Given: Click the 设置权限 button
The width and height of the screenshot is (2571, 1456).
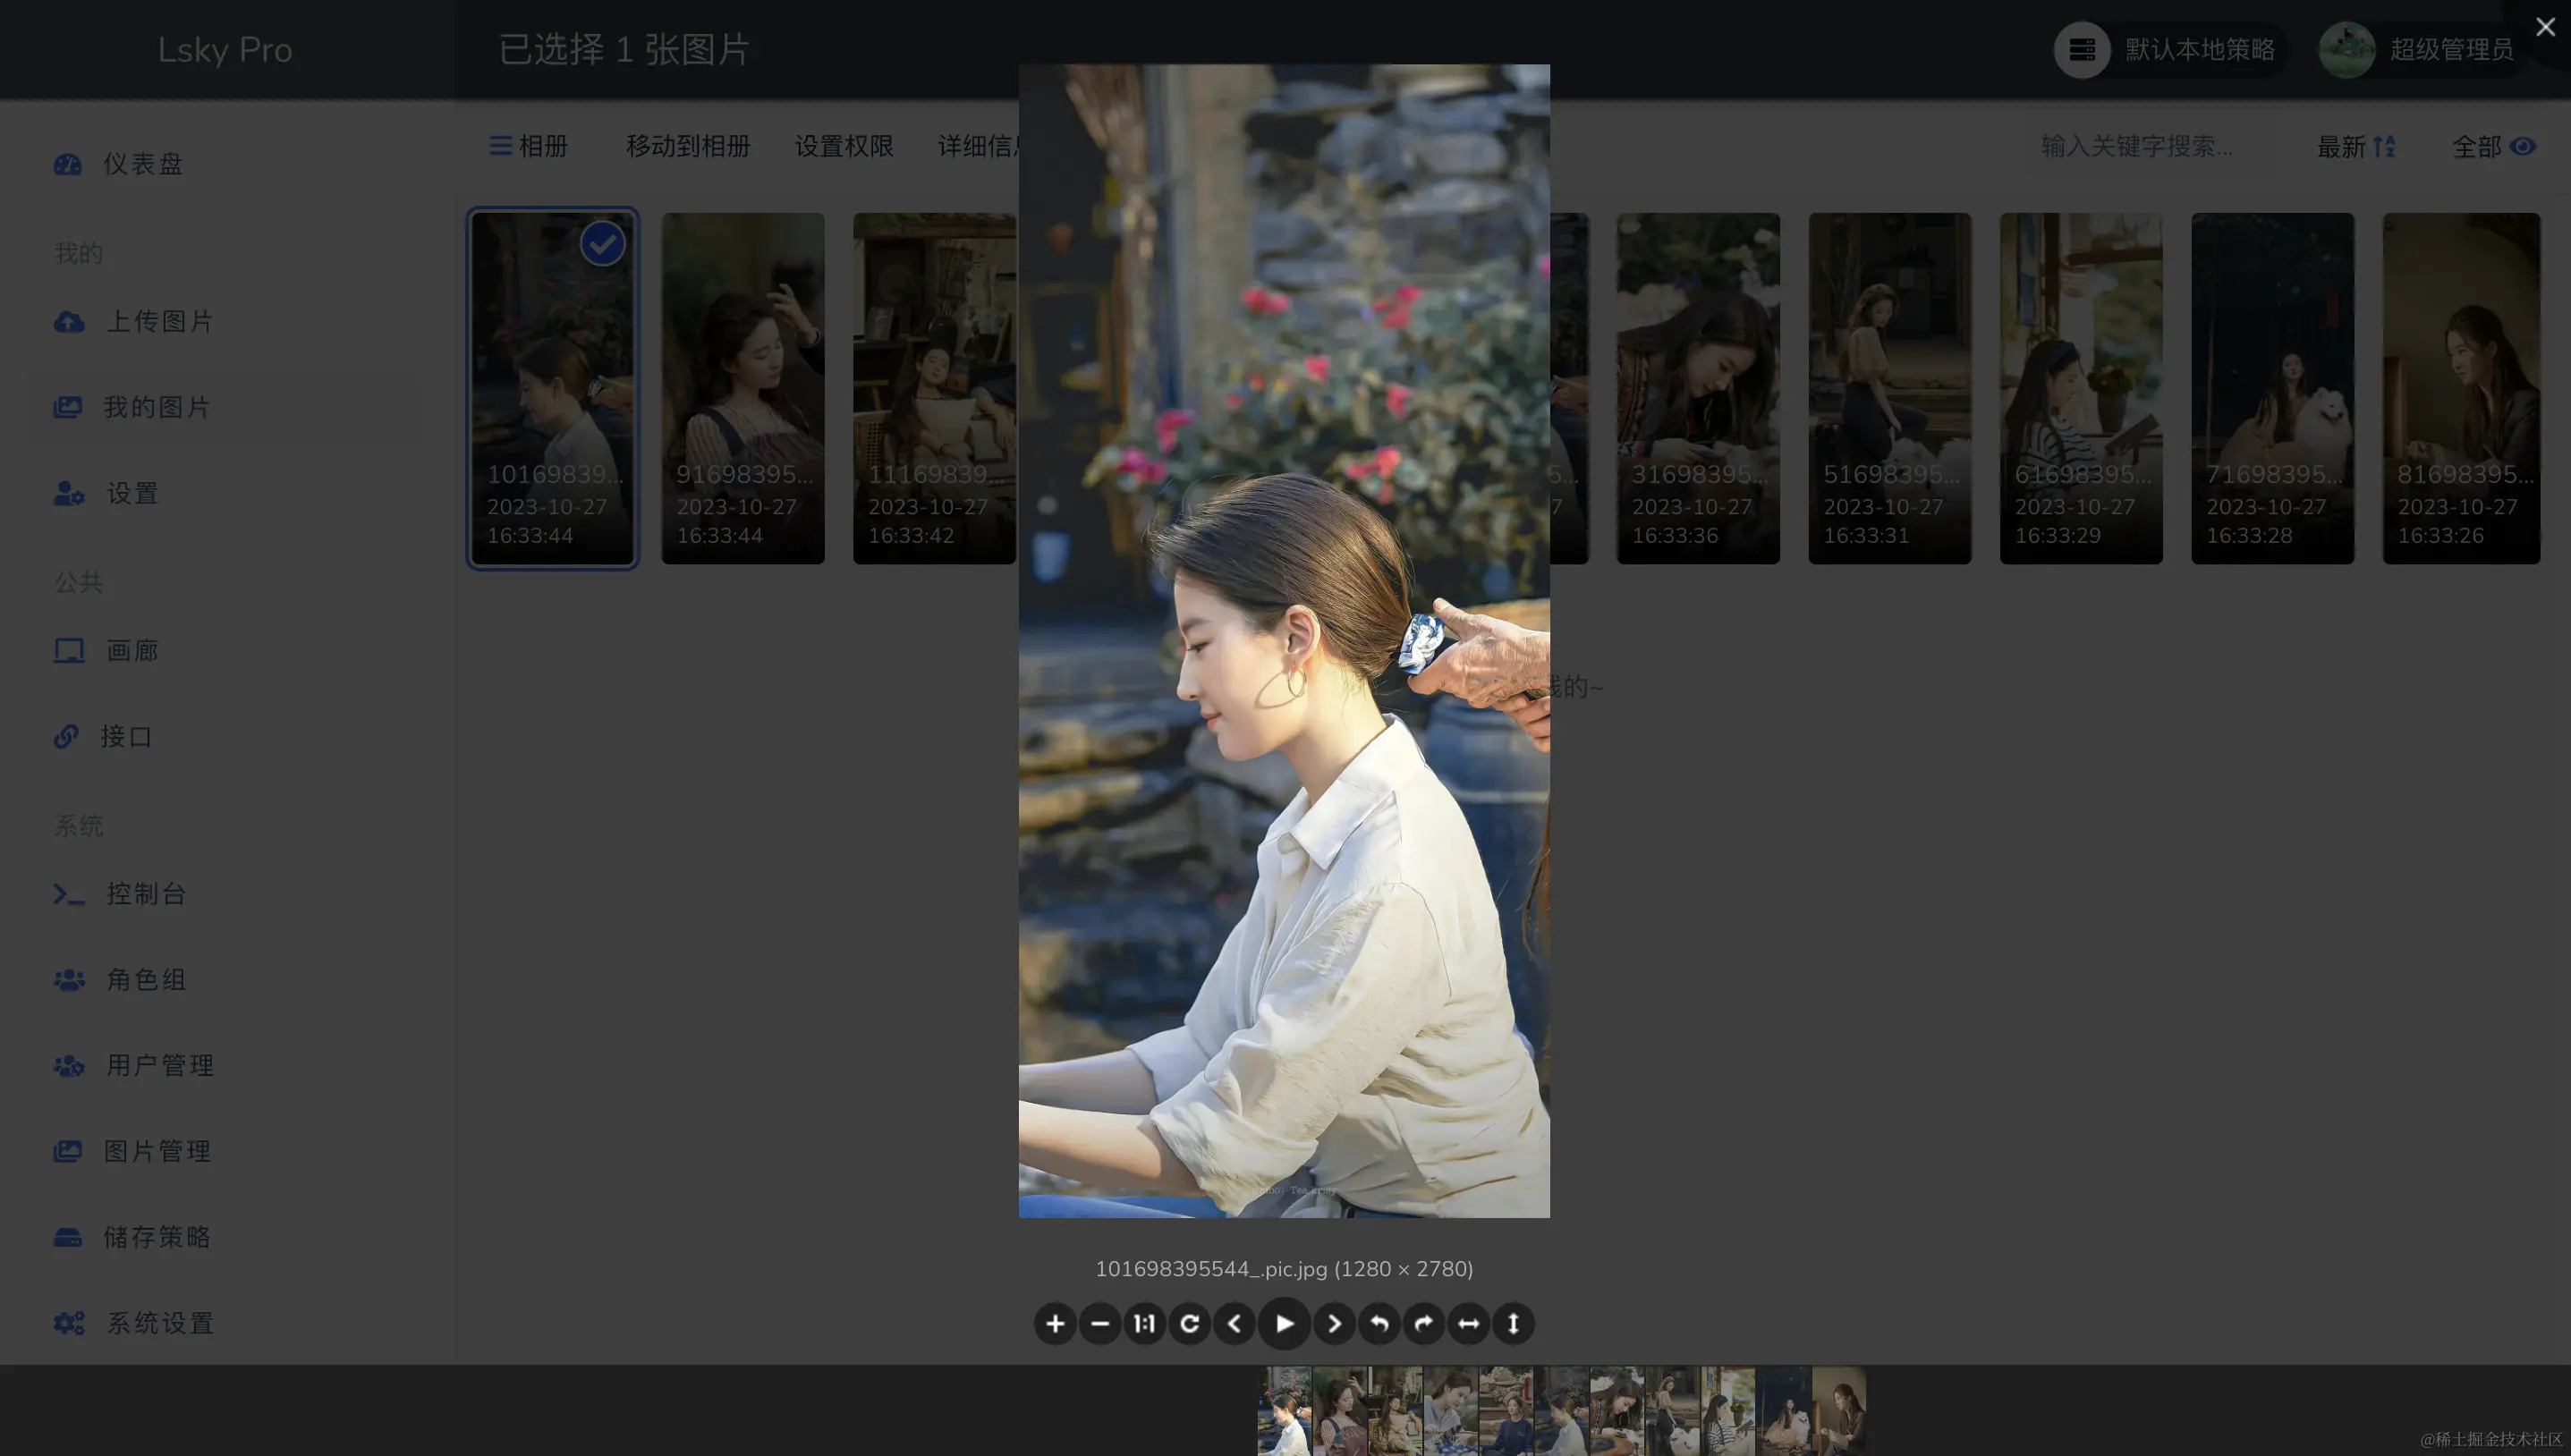Looking at the screenshot, I should [843, 146].
